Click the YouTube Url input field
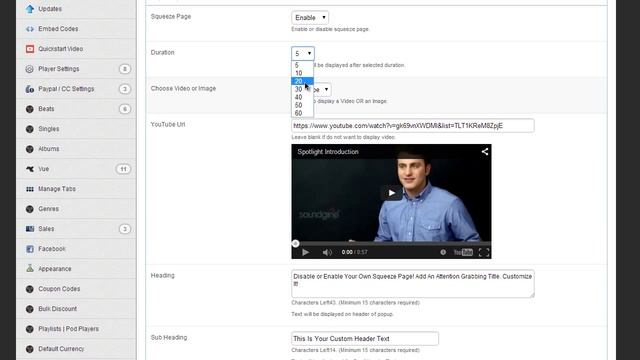 coord(413,126)
